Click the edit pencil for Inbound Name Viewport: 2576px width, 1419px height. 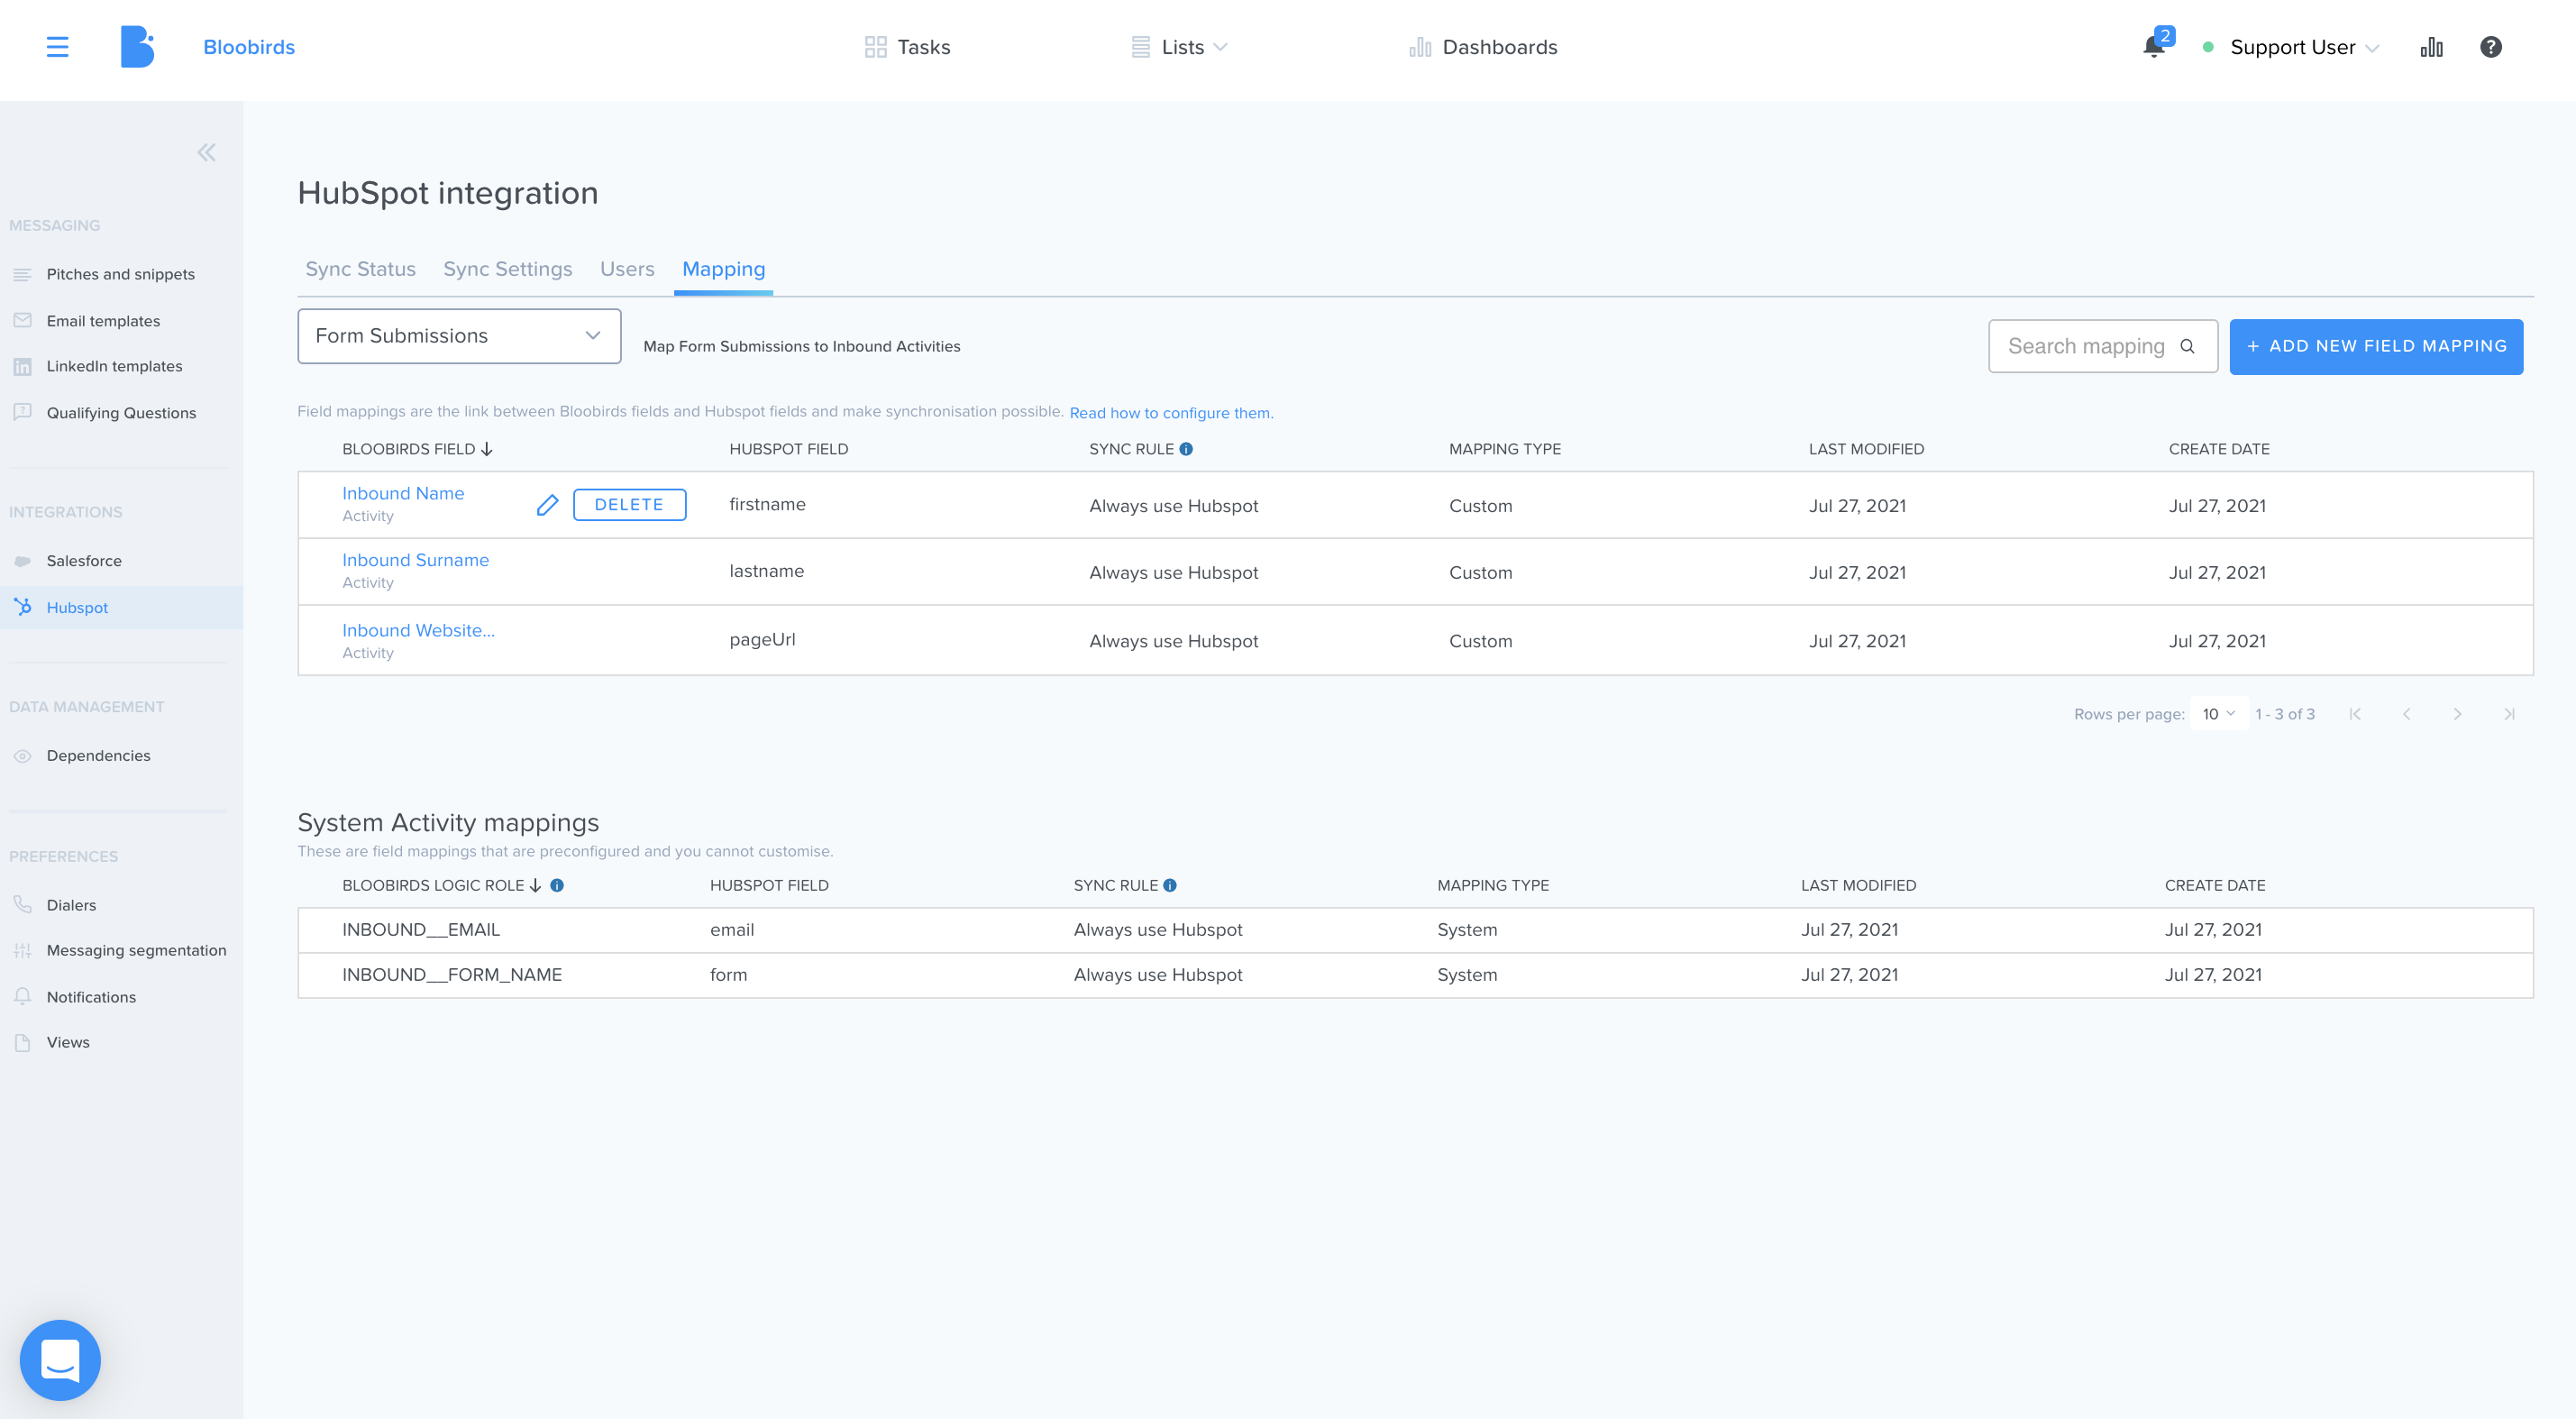coord(547,505)
